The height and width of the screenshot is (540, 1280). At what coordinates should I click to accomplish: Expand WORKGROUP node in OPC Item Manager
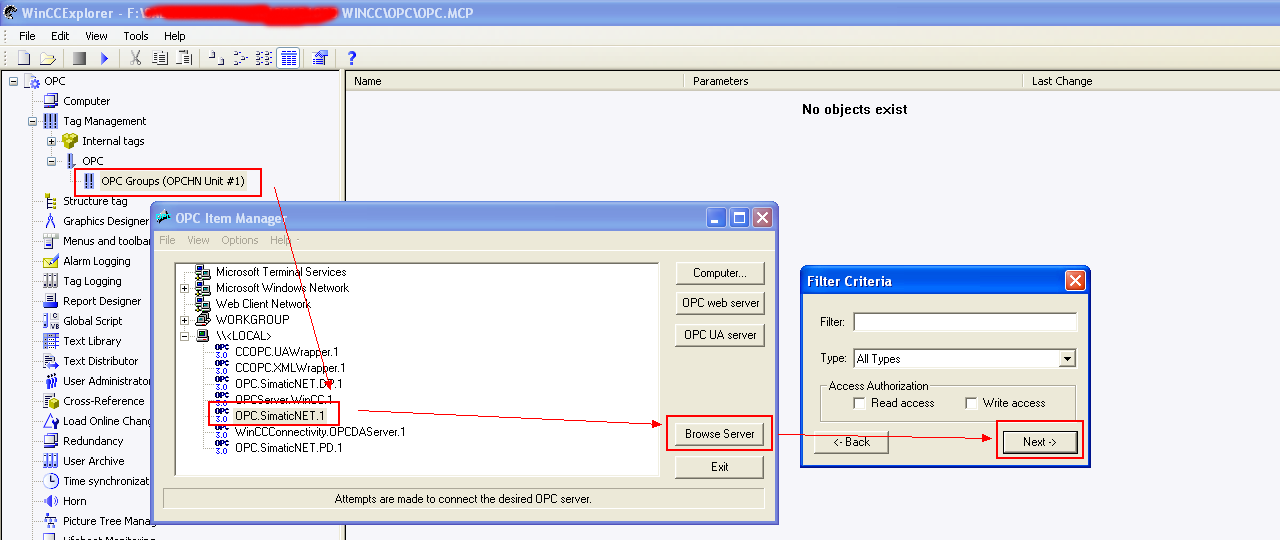tap(184, 320)
